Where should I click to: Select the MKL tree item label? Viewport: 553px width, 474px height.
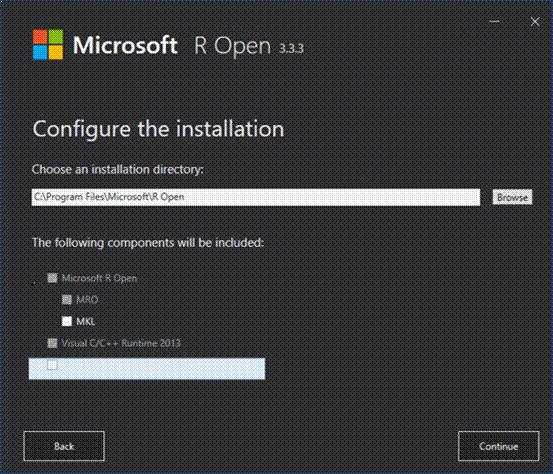pos(85,322)
